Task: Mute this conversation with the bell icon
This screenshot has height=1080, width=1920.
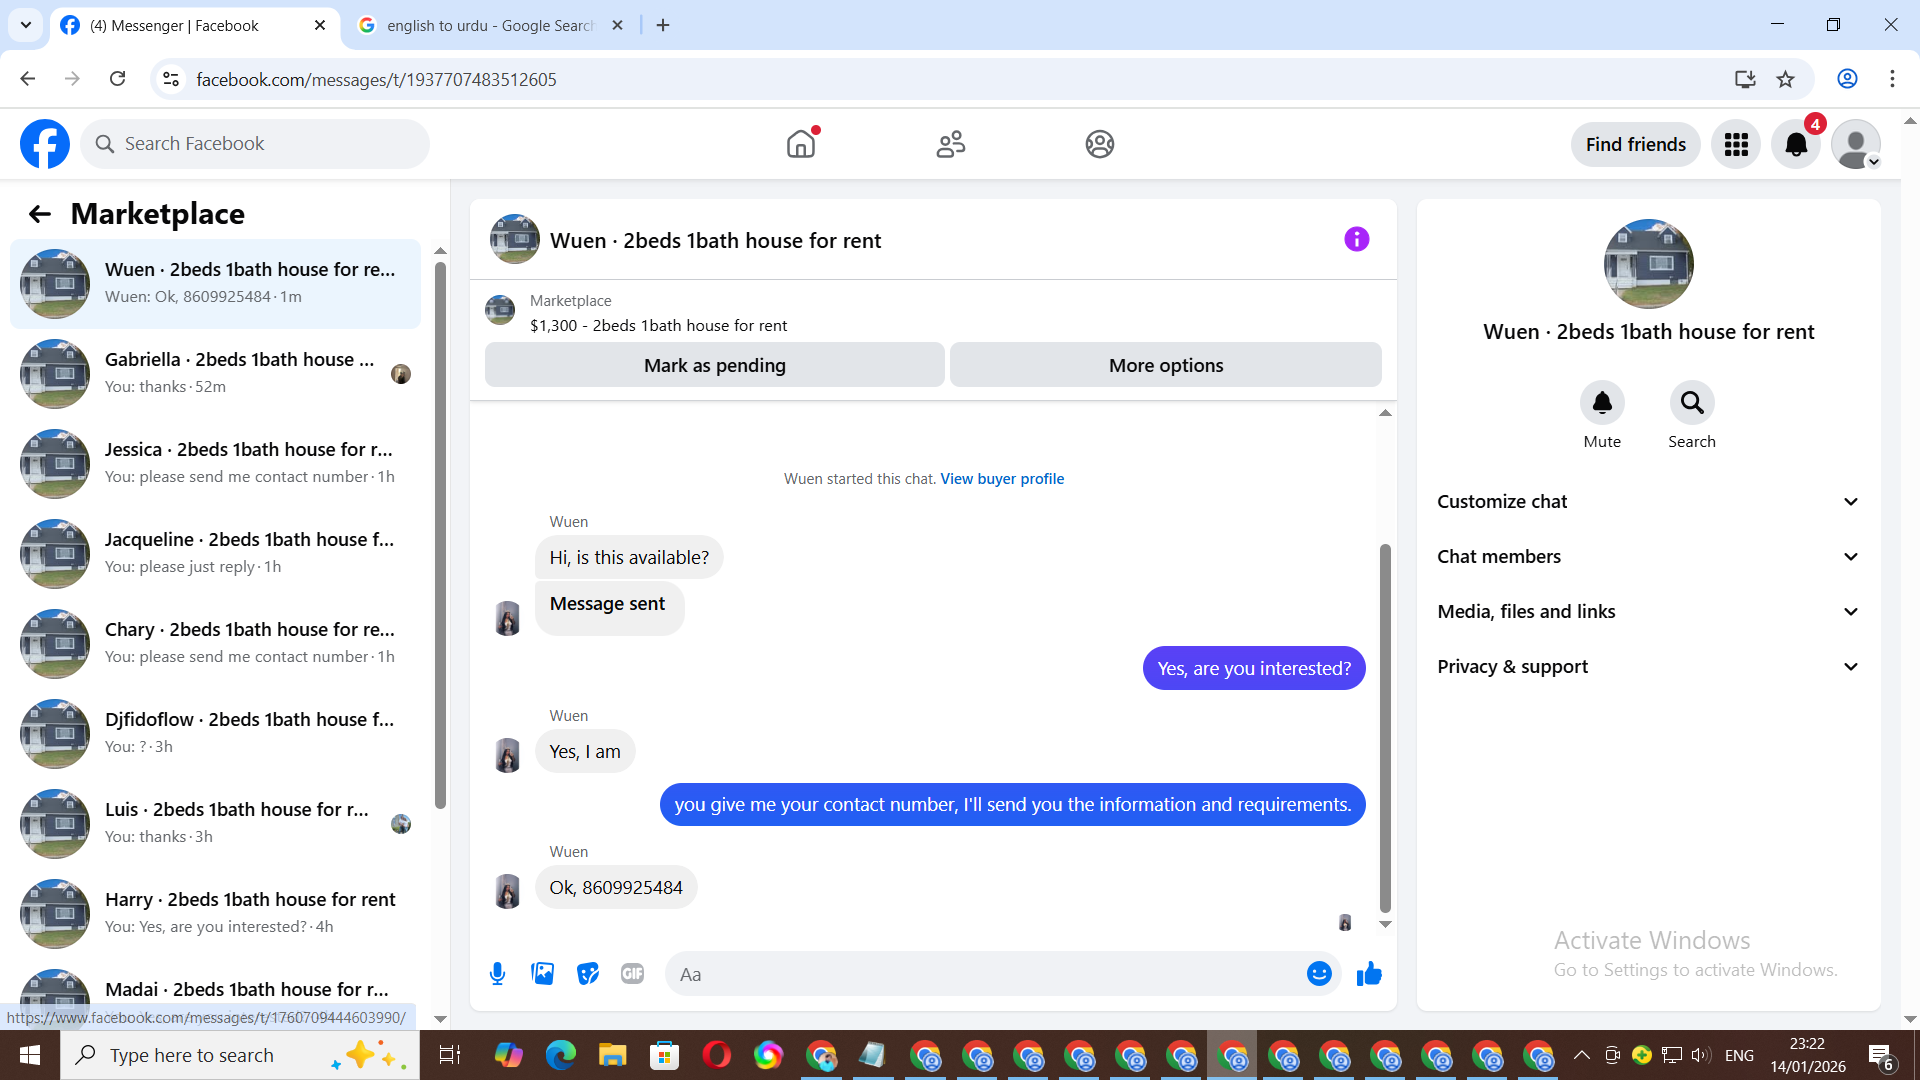Action: pos(1602,403)
